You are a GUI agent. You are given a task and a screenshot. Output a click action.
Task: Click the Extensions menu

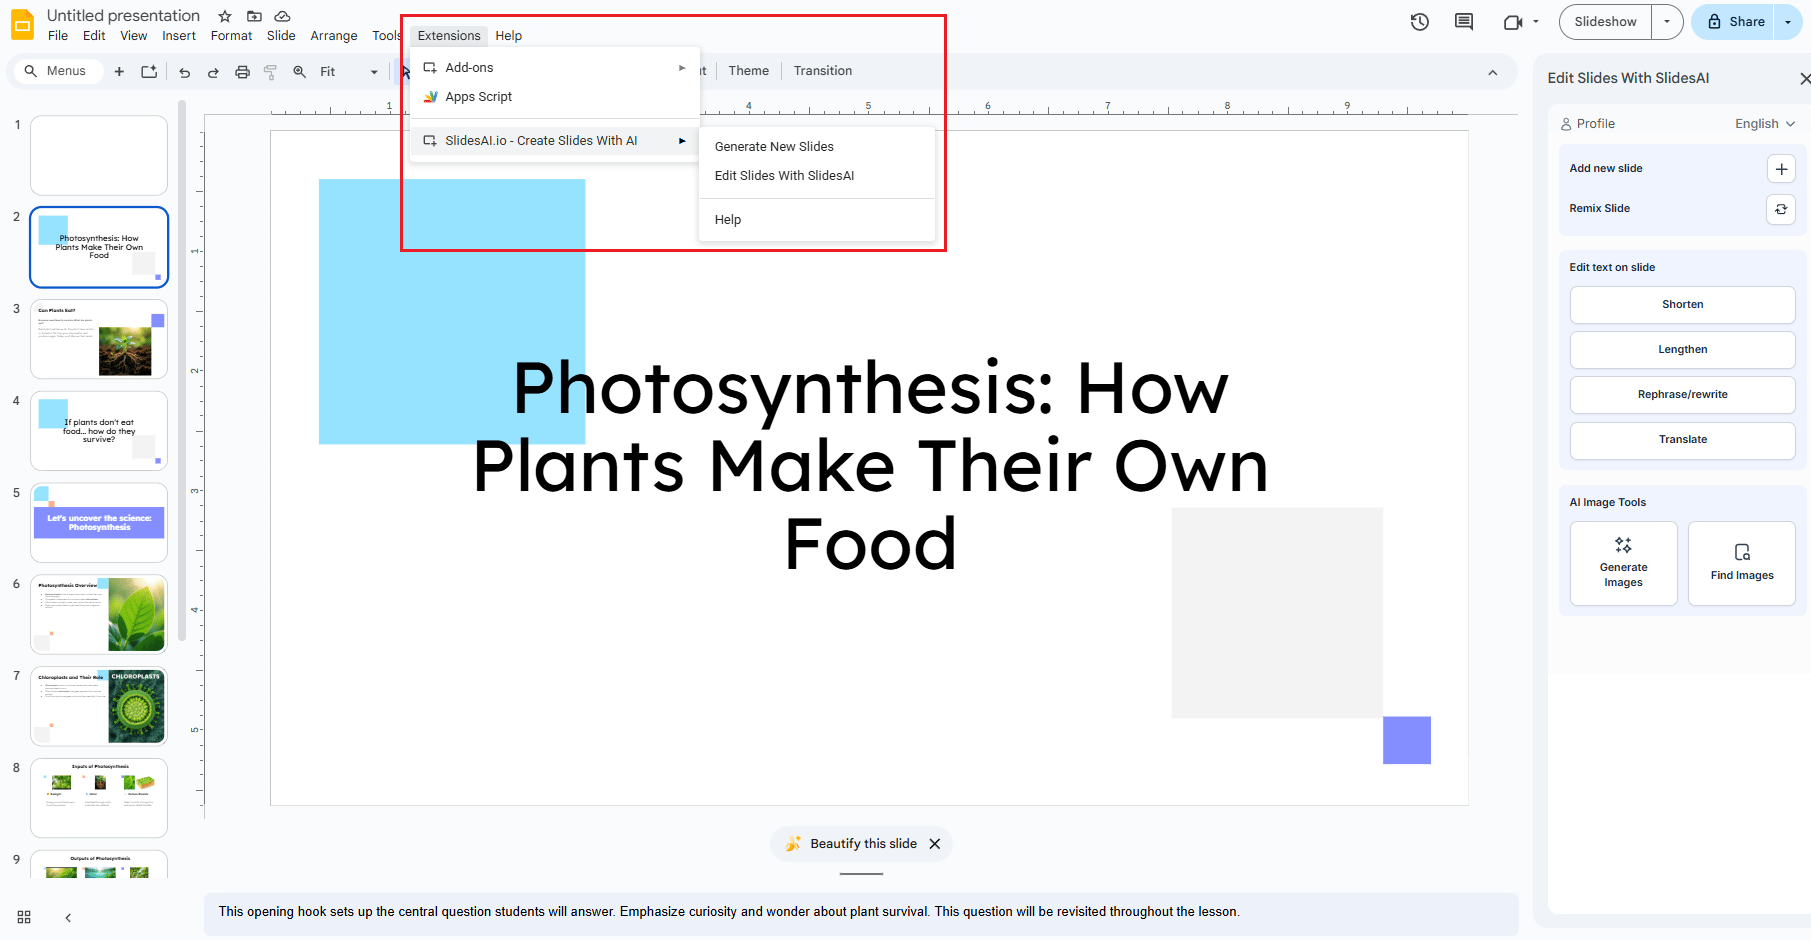(449, 36)
